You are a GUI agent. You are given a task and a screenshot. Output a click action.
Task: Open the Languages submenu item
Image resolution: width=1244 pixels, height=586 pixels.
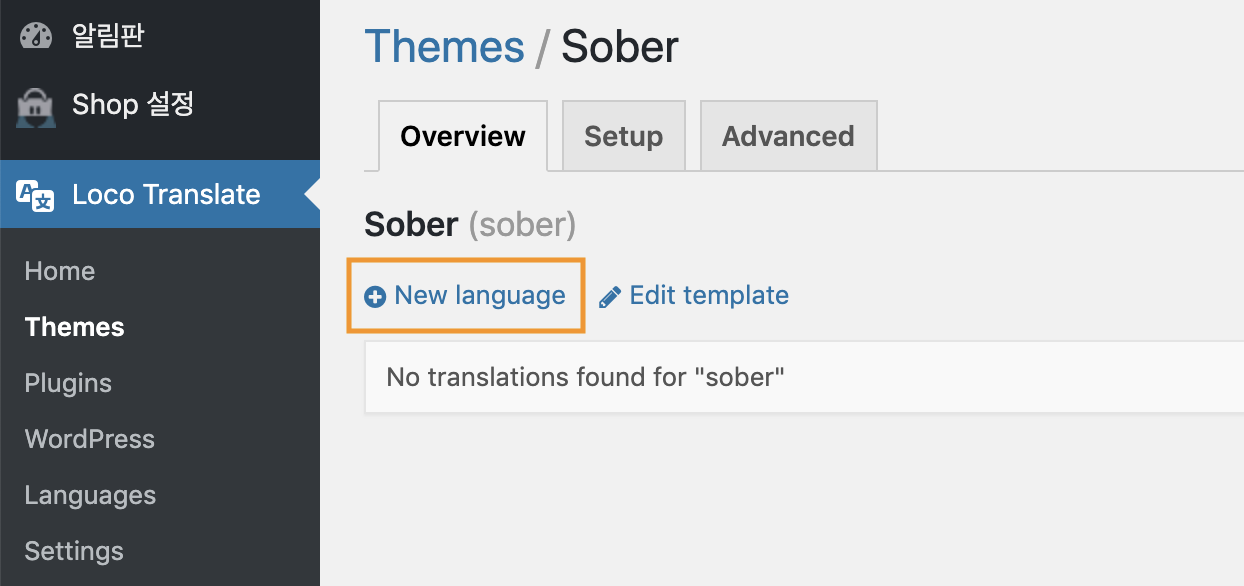[x=90, y=495]
